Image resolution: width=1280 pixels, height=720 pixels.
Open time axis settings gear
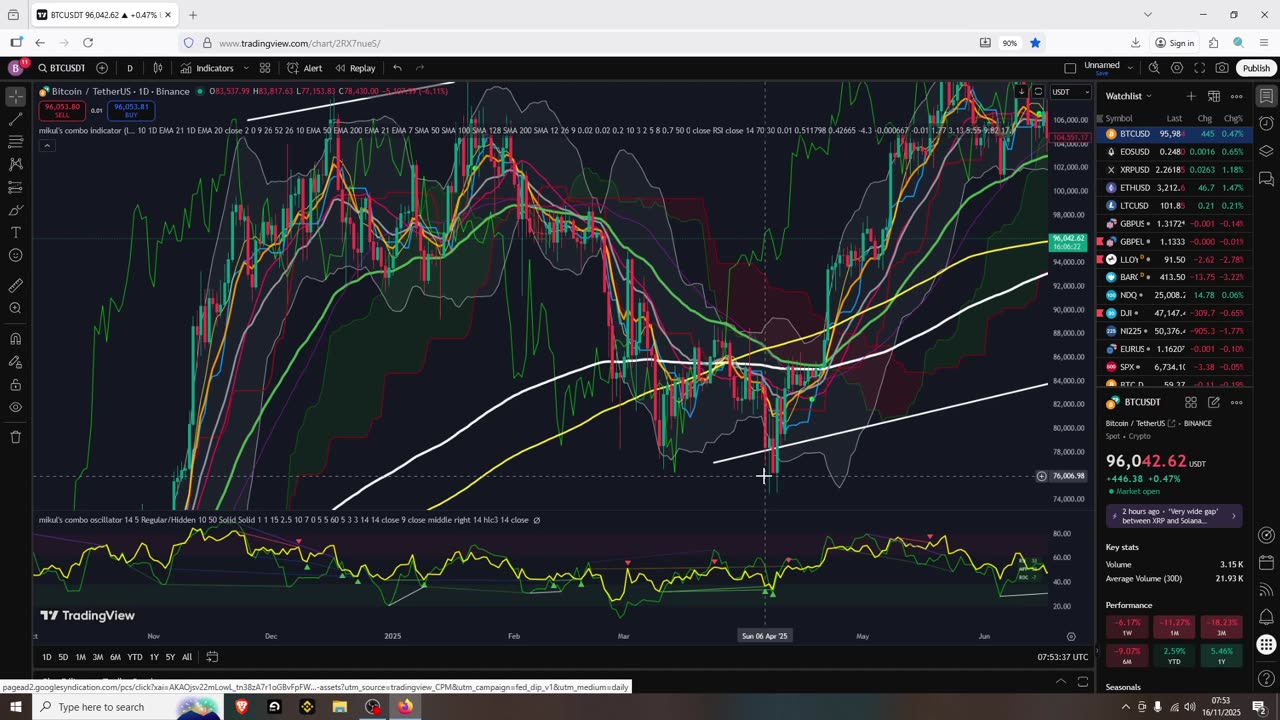1071,636
